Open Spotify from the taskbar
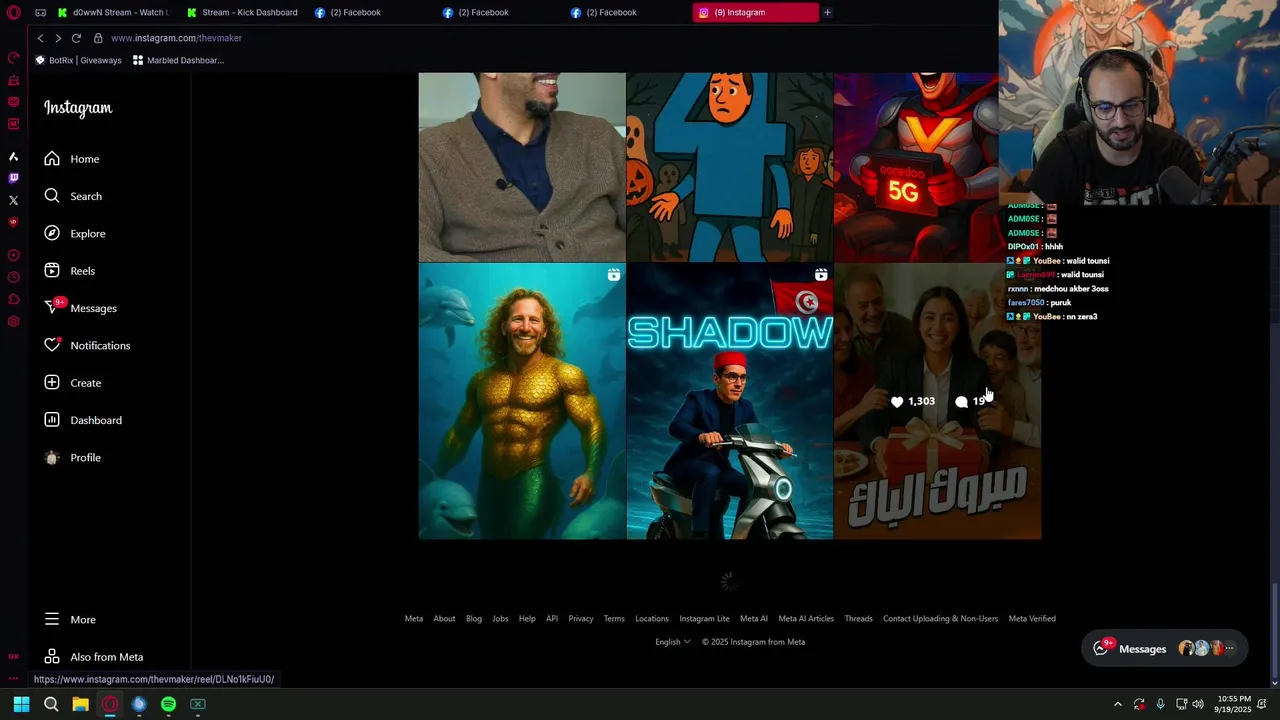 [168, 704]
